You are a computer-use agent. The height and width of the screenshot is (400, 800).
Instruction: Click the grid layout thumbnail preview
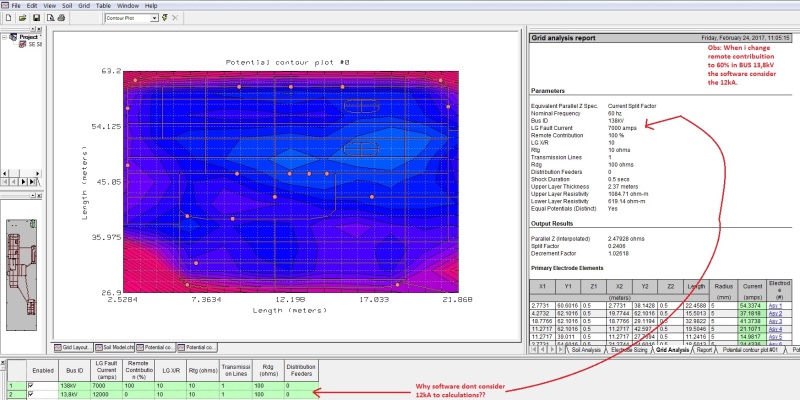click(22, 275)
